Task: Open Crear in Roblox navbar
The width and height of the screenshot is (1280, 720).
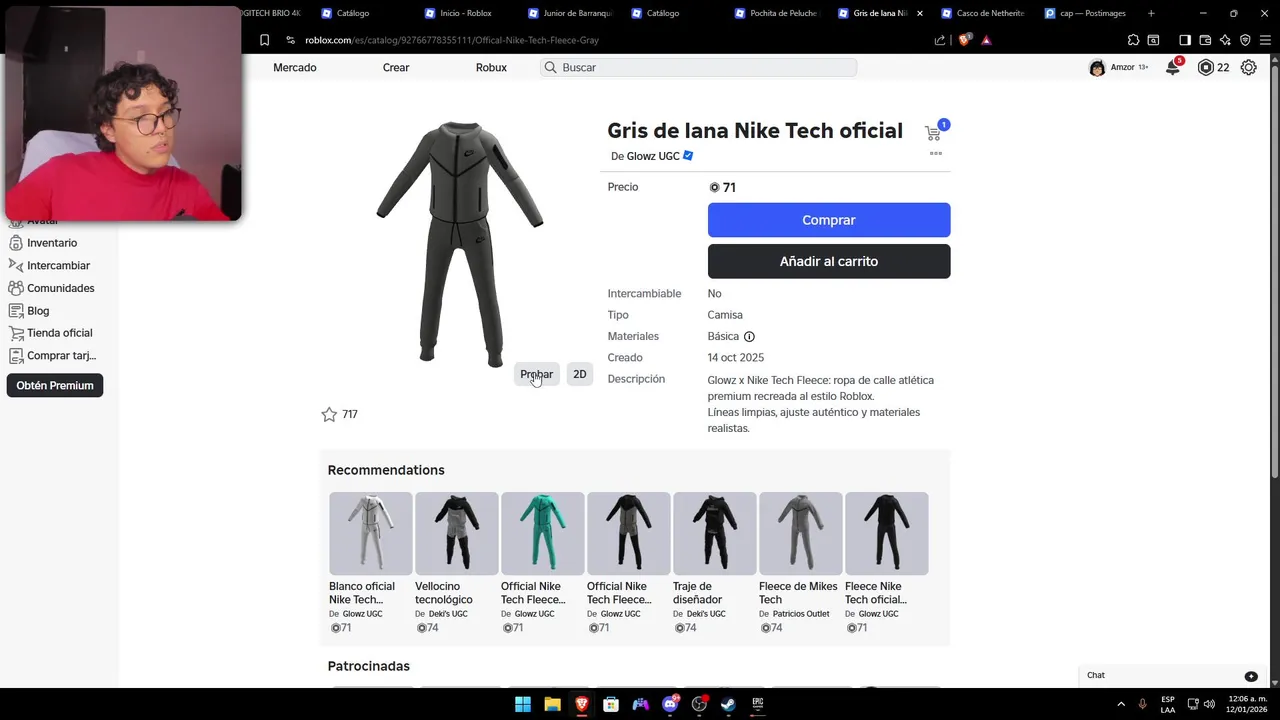Action: (396, 67)
